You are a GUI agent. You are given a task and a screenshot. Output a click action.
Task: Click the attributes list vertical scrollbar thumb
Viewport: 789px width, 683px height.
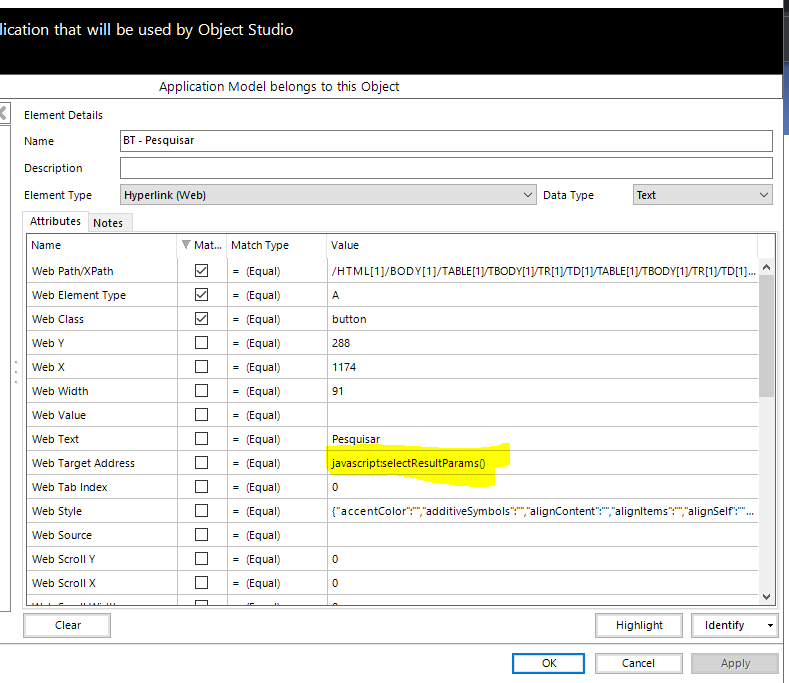pos(766,336)
